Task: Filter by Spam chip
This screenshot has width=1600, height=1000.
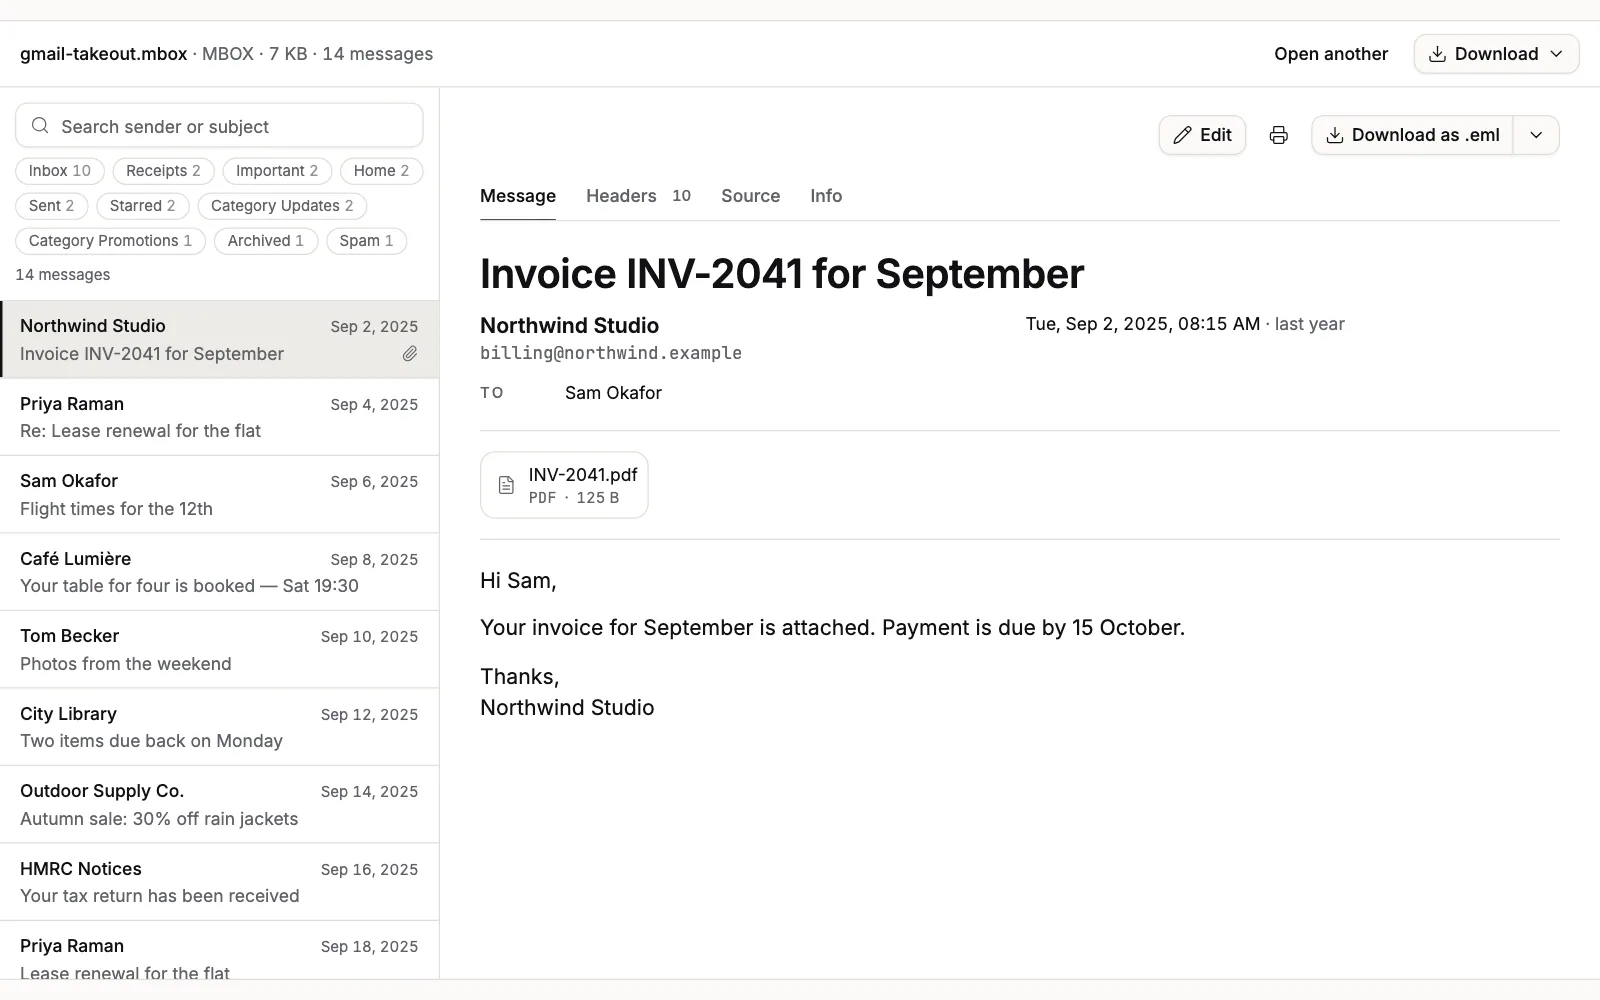Action: tap(366, 241)
